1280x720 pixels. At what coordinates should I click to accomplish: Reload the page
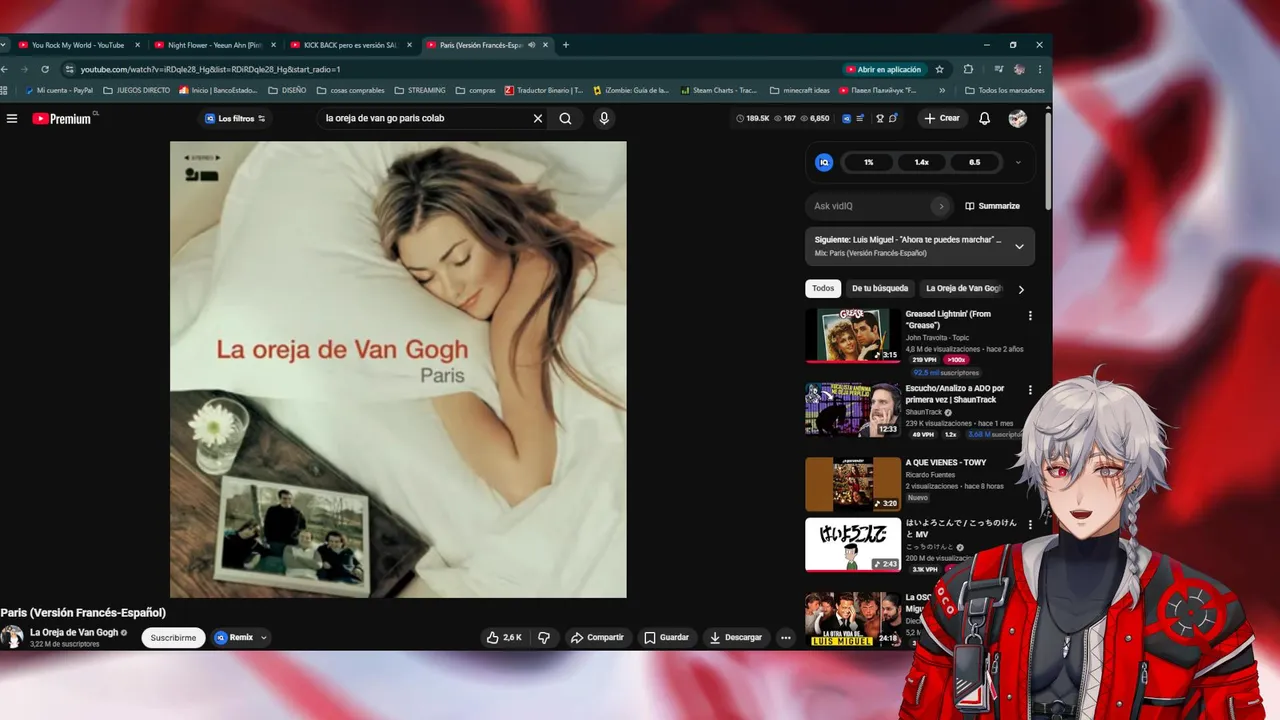(x=45, y=69)
